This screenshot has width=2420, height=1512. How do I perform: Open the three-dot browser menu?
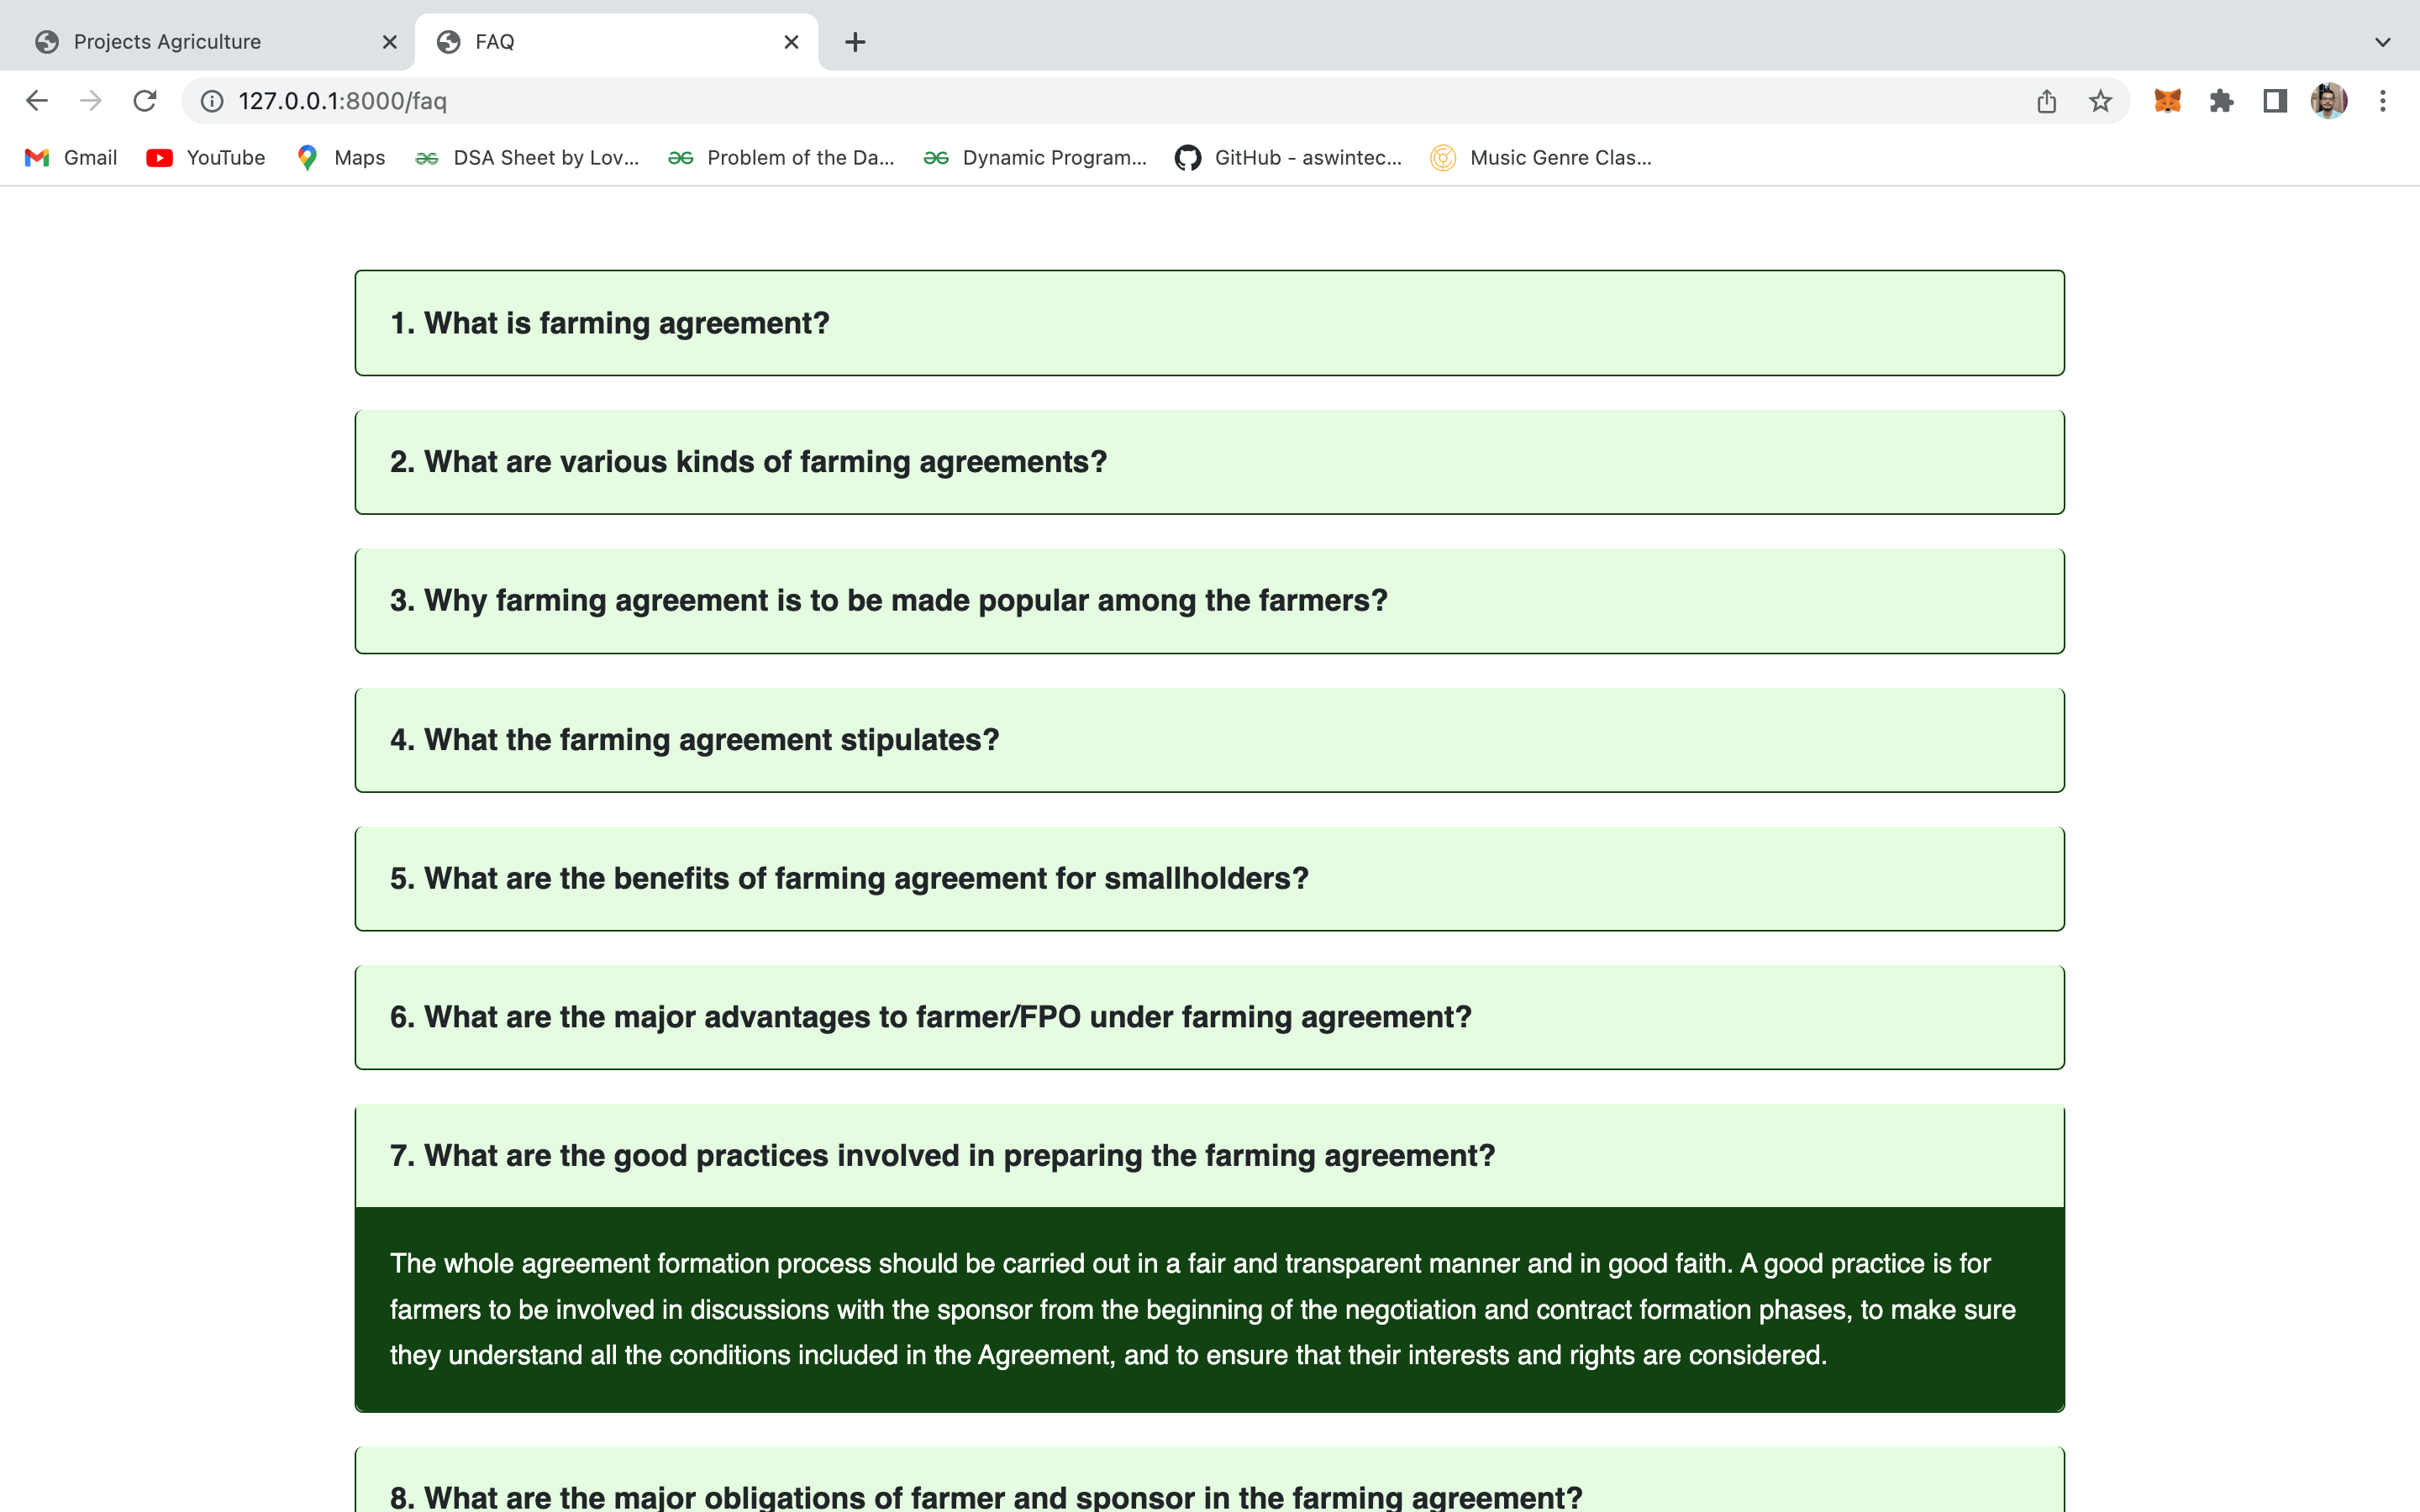pos(2385,100)
